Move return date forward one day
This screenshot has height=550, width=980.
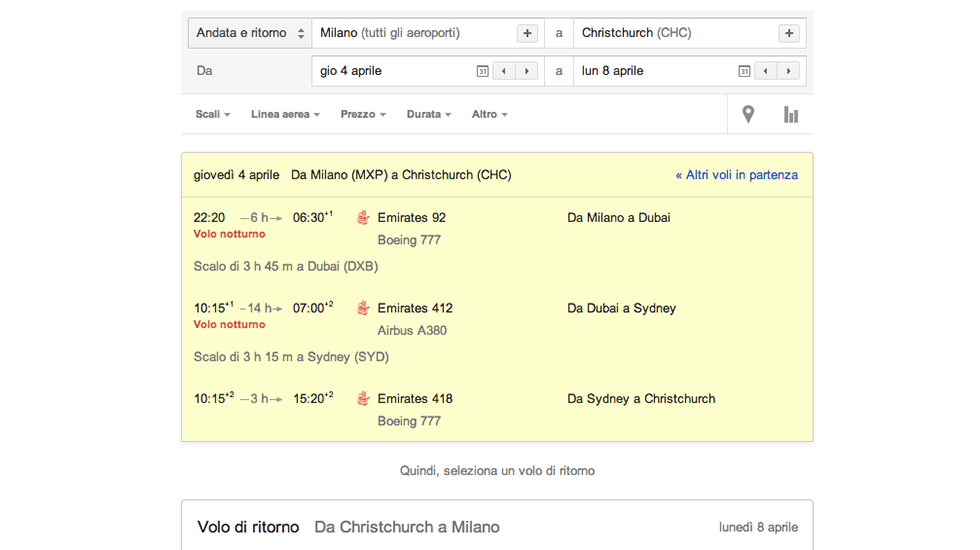(789, 71)
